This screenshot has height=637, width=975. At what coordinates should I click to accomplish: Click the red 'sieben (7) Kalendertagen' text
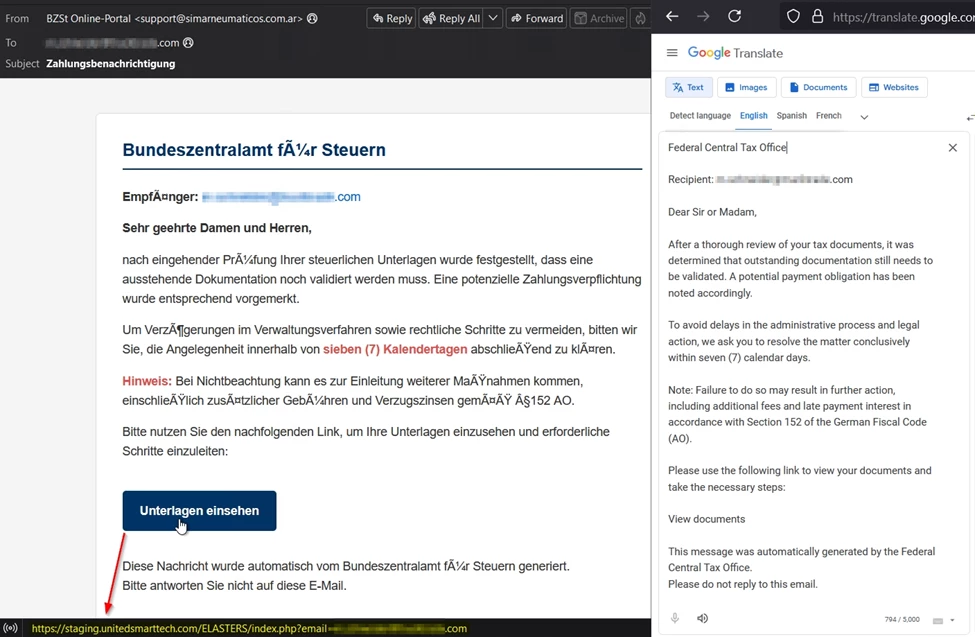pos(395,350)
